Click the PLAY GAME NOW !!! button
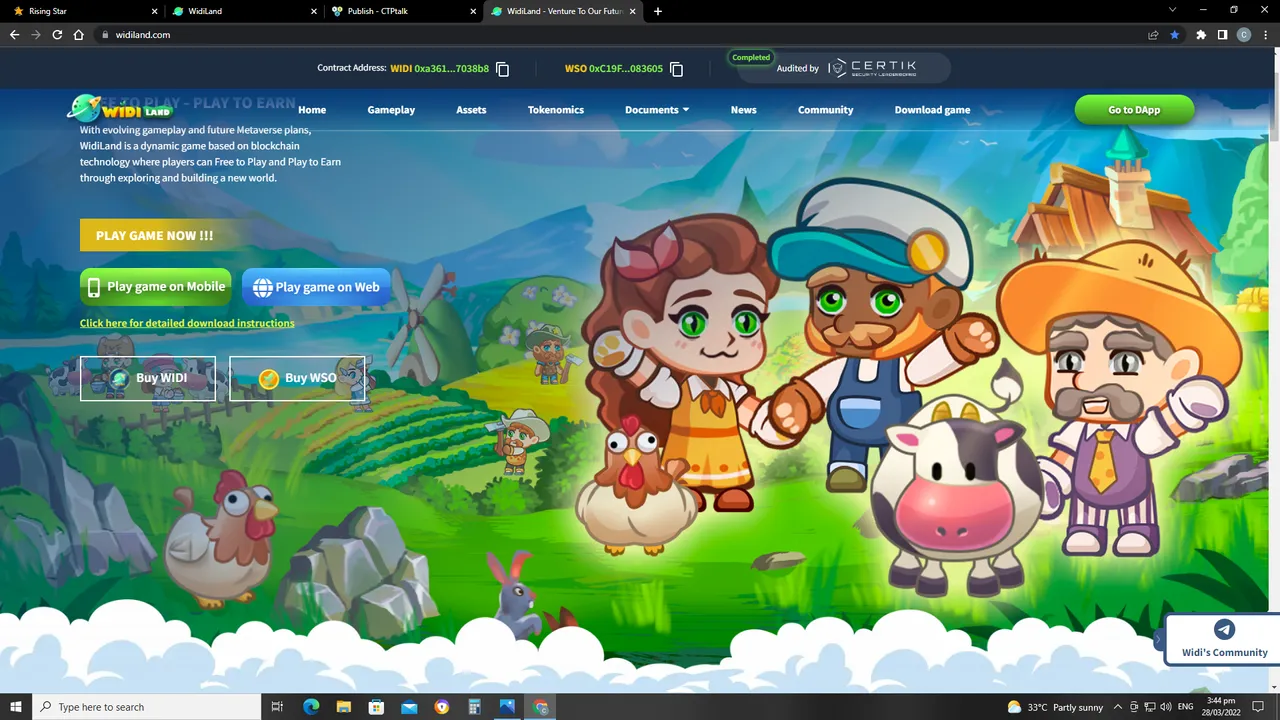The image size is (1280, 720). (155, 236)
